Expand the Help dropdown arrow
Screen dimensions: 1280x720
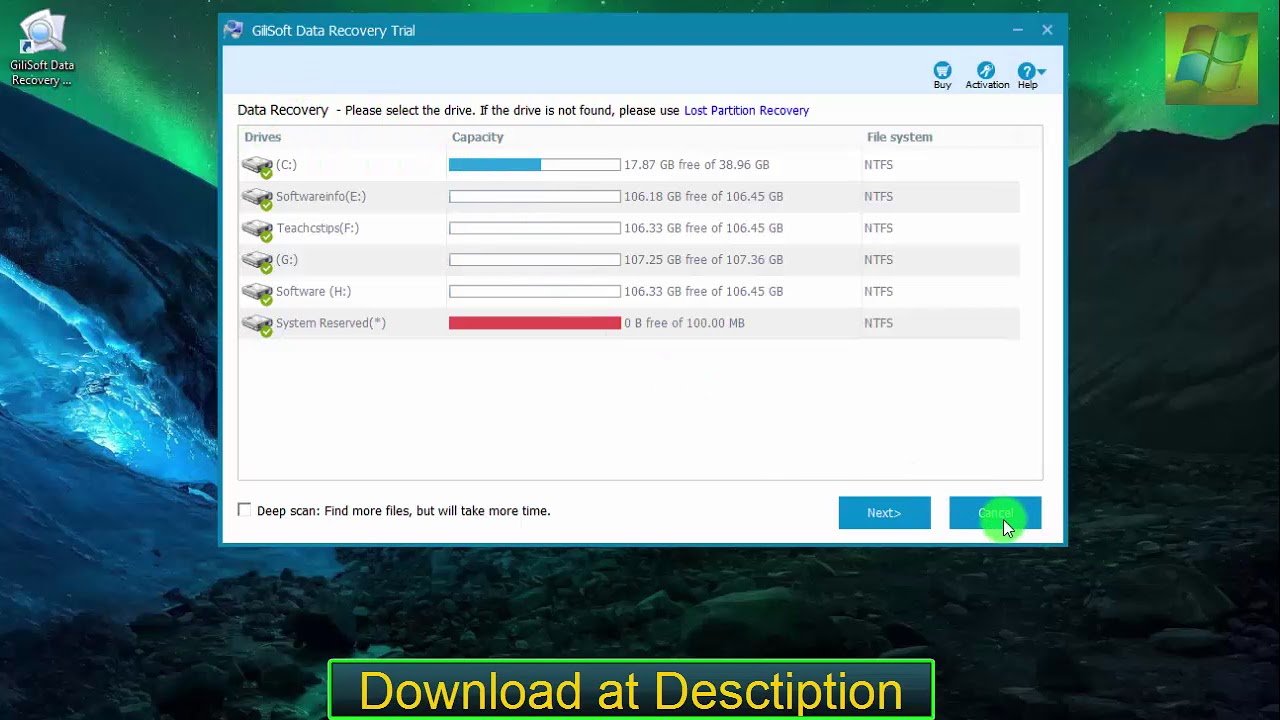(1042, 72)
